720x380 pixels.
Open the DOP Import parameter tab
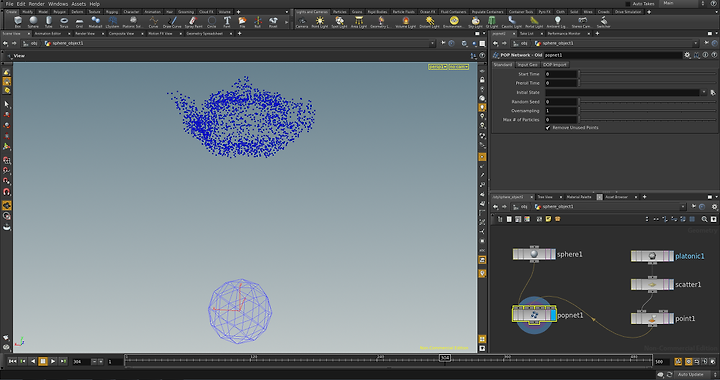click(555, 65)
